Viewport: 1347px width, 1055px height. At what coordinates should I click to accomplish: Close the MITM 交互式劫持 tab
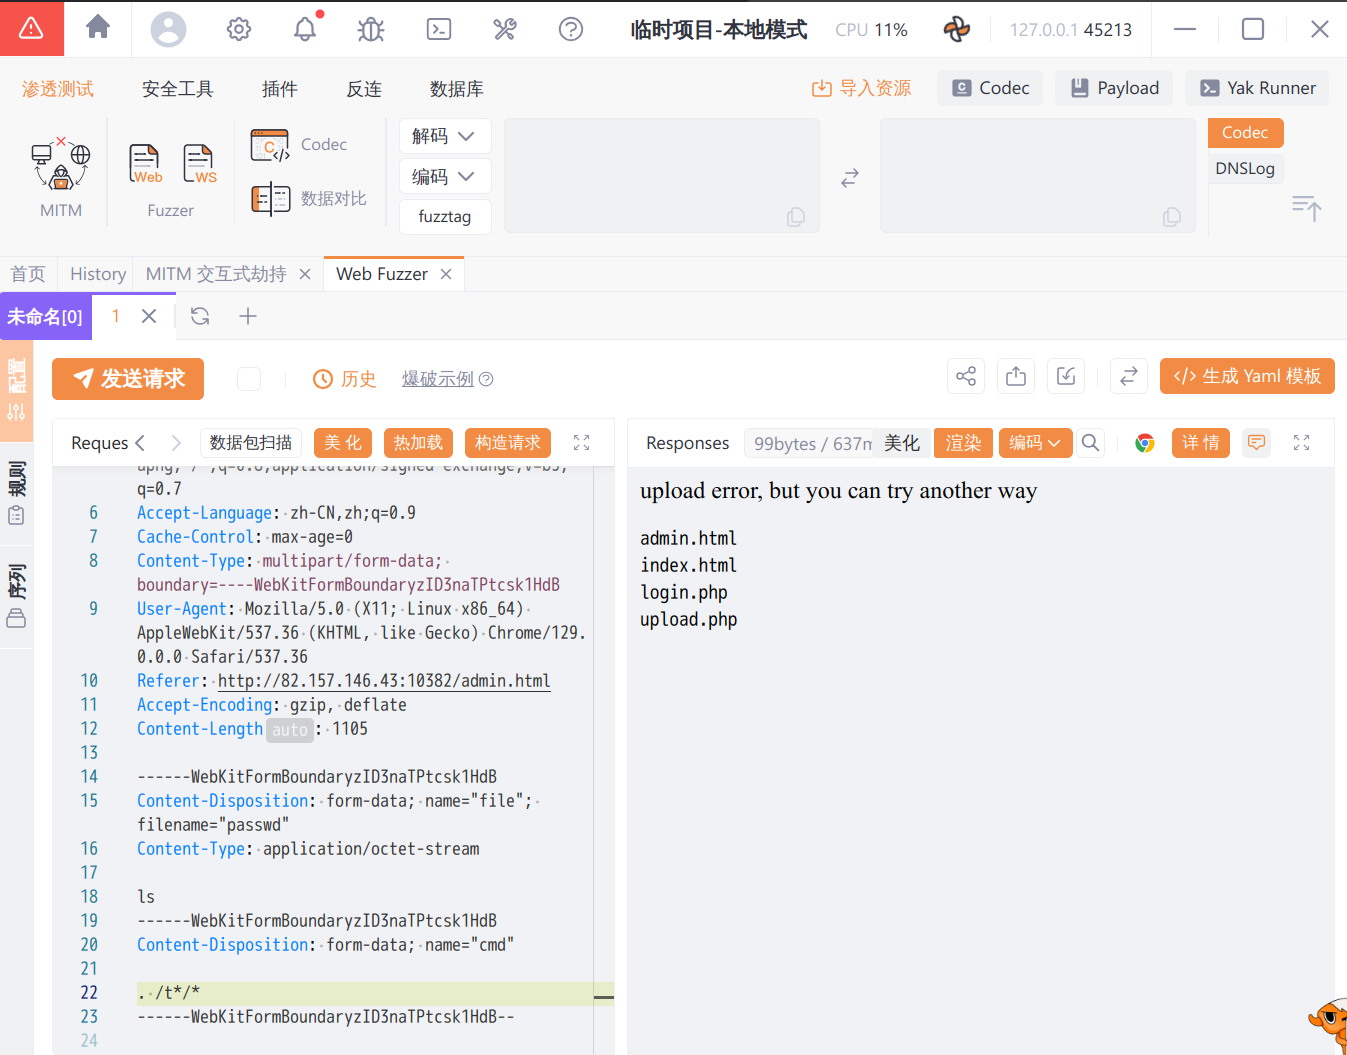click(x=305, y=274)
